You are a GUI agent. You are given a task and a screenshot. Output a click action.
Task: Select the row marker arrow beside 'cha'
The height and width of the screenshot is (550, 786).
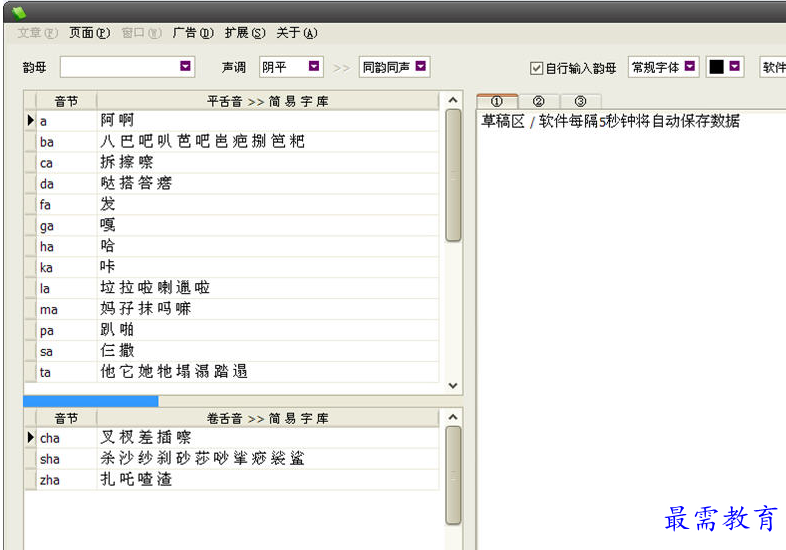point(30,437)
